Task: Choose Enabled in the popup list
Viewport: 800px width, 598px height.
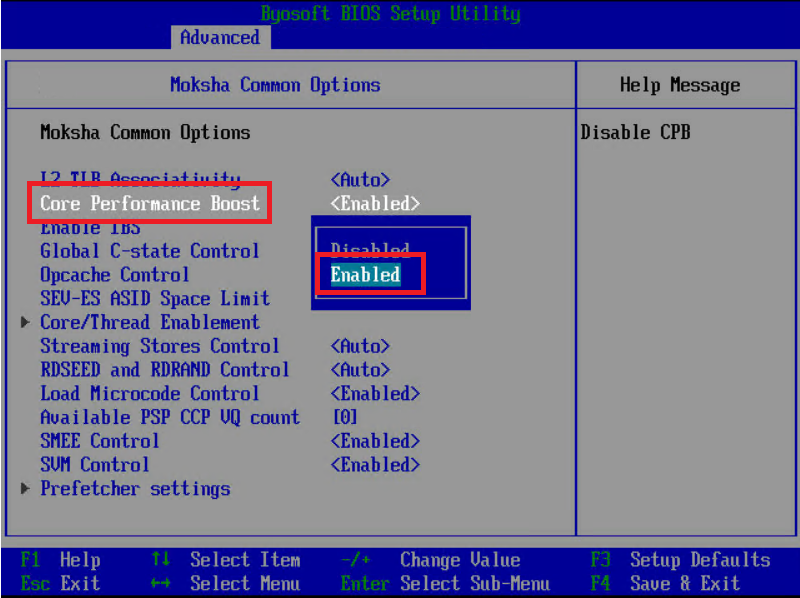Action: [365, 275]
